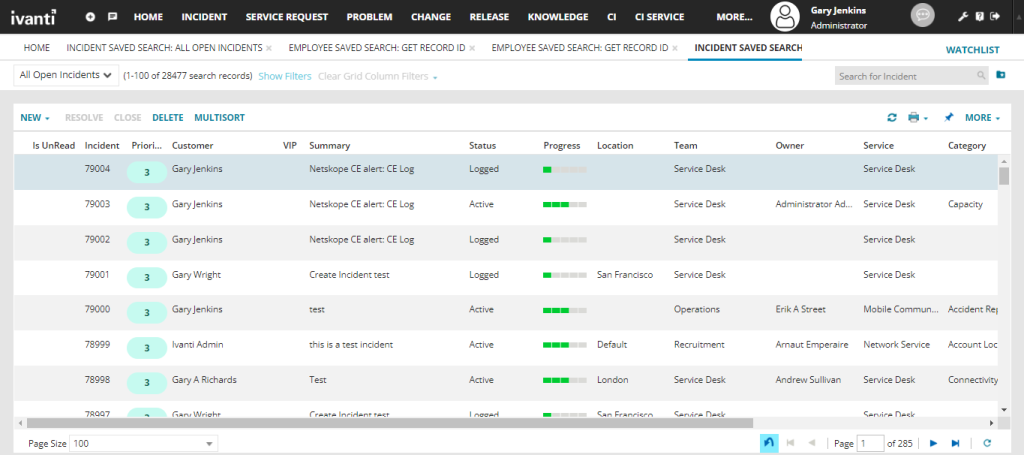This screenshot has height=470, width=1024.
Task: Open the CHANGE menu
Action: tap(431, 17)
